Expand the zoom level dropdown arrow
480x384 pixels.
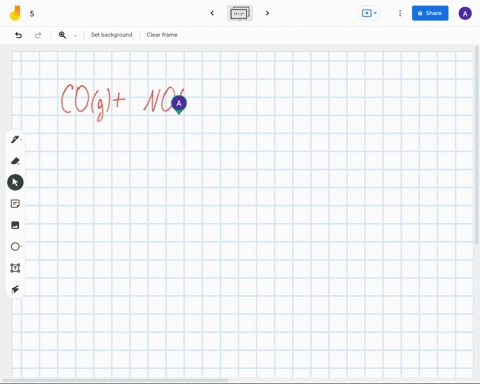point(75,35)
